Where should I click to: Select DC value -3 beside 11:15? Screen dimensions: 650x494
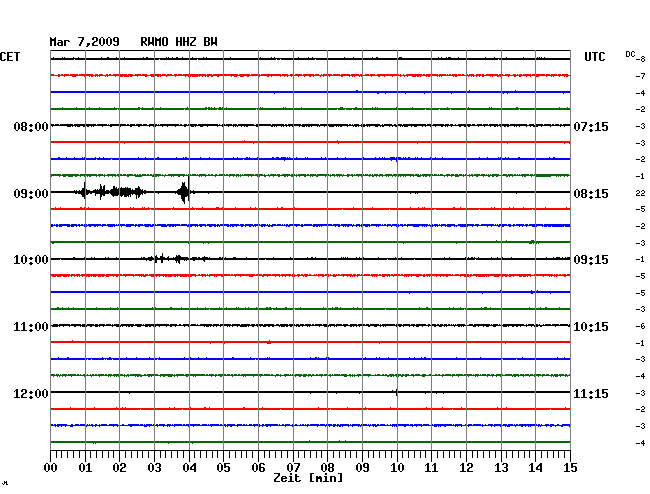tap(640, 393)
